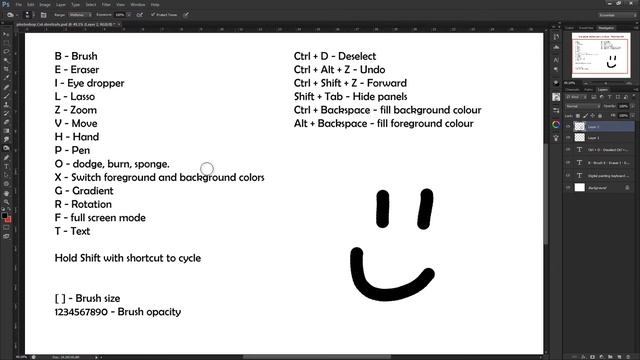Click the Navigator zoom slider
This screenshot has width=640, height=360.
tap(606, 83)
